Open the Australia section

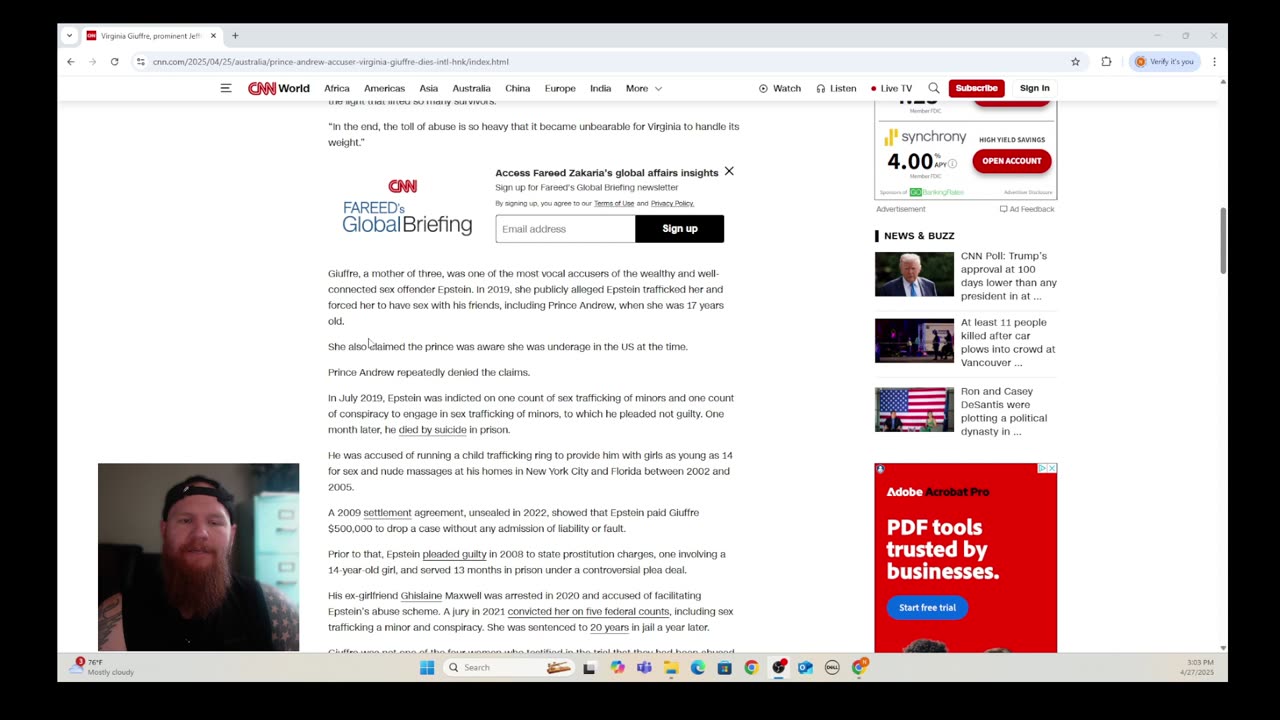[x=471, y=88]
